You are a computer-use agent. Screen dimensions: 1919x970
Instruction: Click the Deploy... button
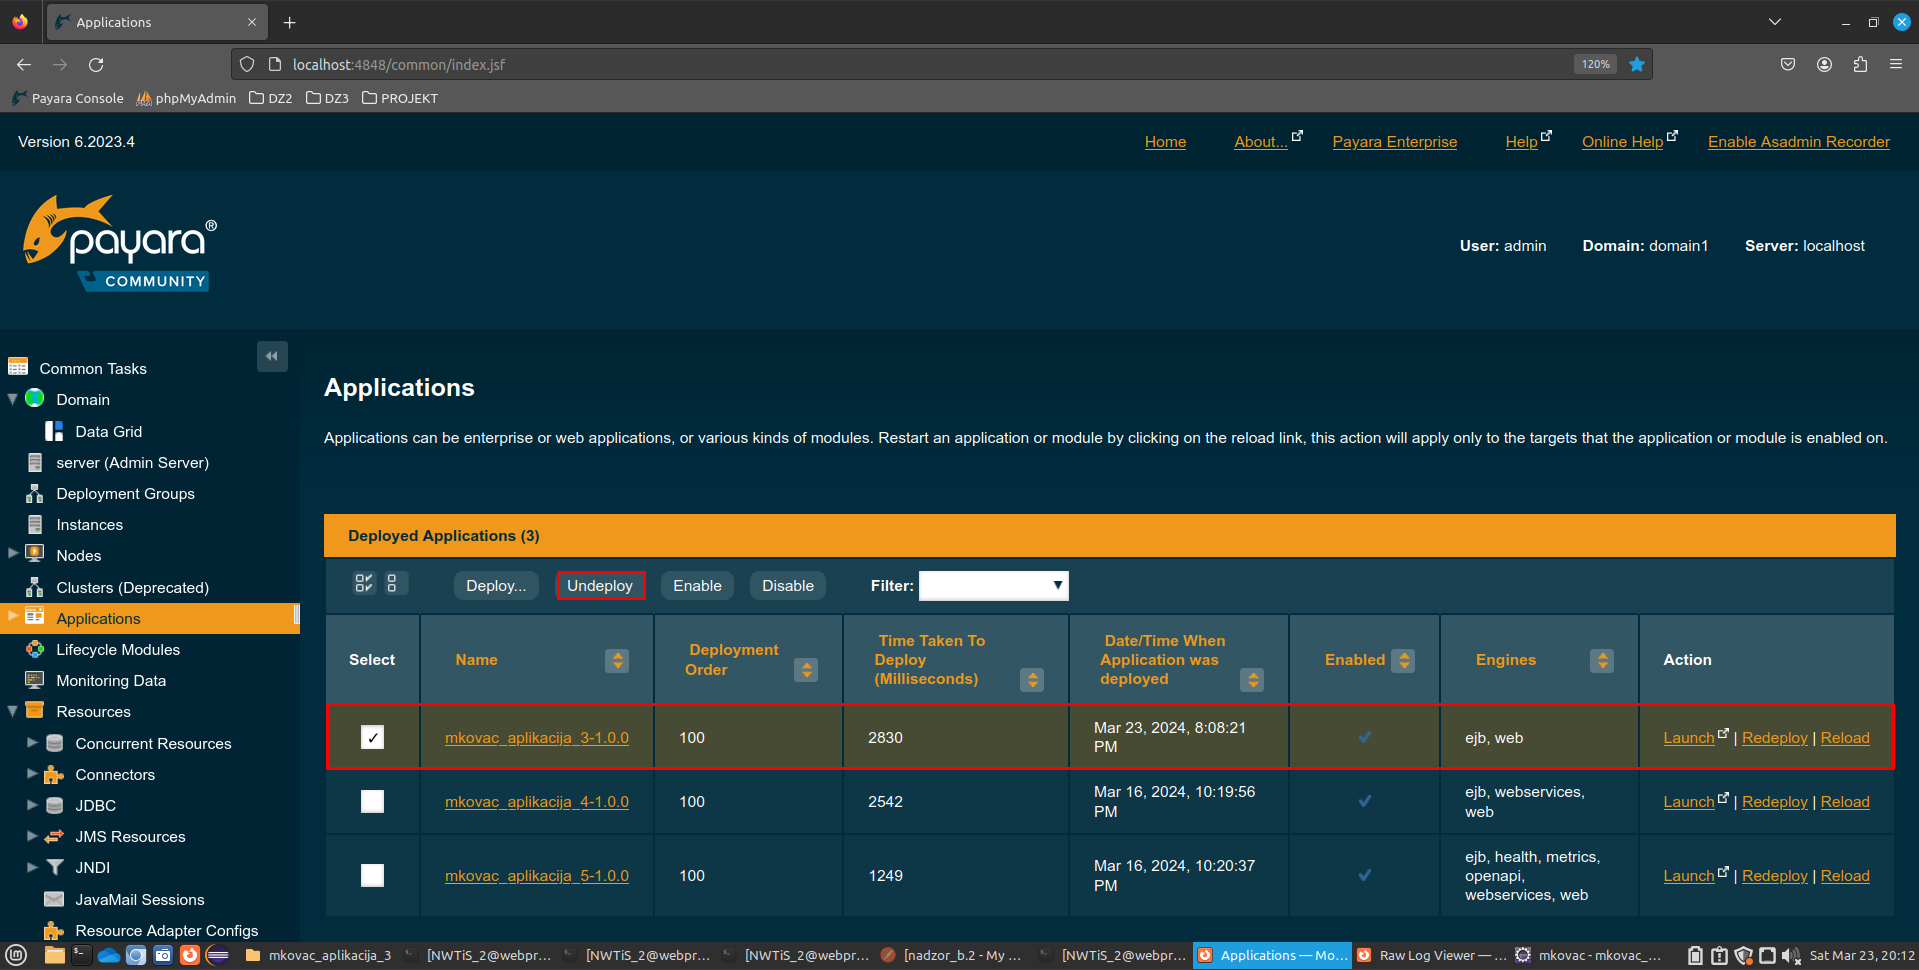tap(496, 585)
